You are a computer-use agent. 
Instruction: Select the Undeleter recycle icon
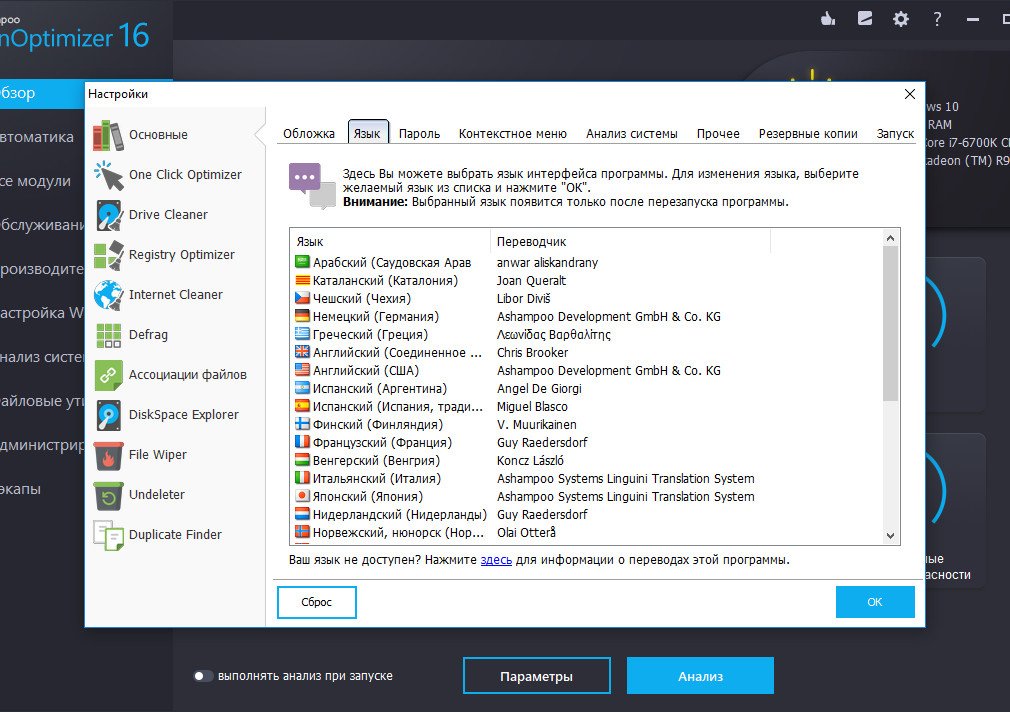(x=108, y=494)
